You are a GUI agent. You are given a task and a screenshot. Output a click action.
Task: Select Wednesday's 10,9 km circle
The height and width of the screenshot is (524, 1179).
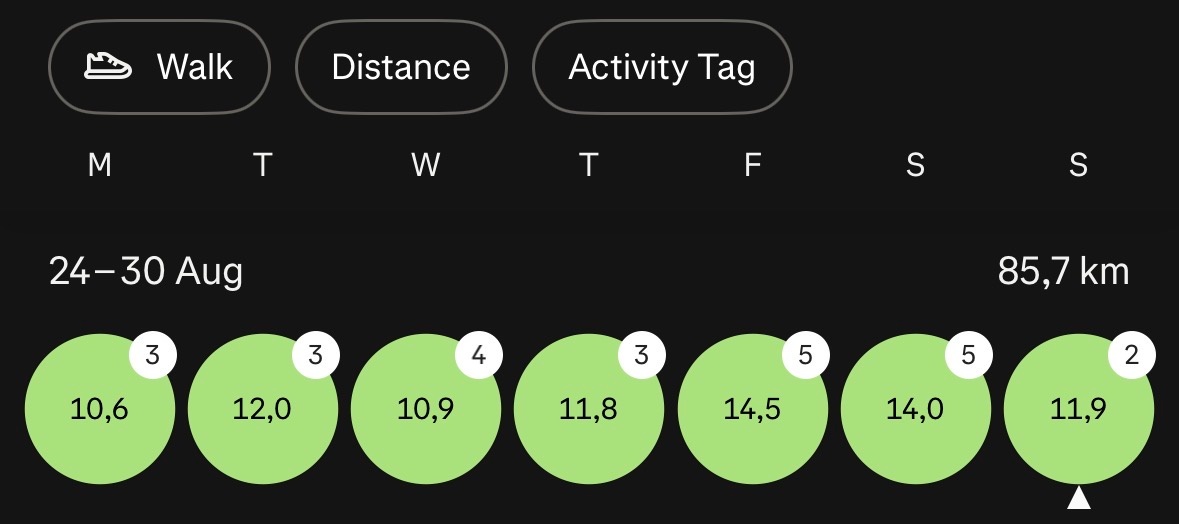(426, 409)
